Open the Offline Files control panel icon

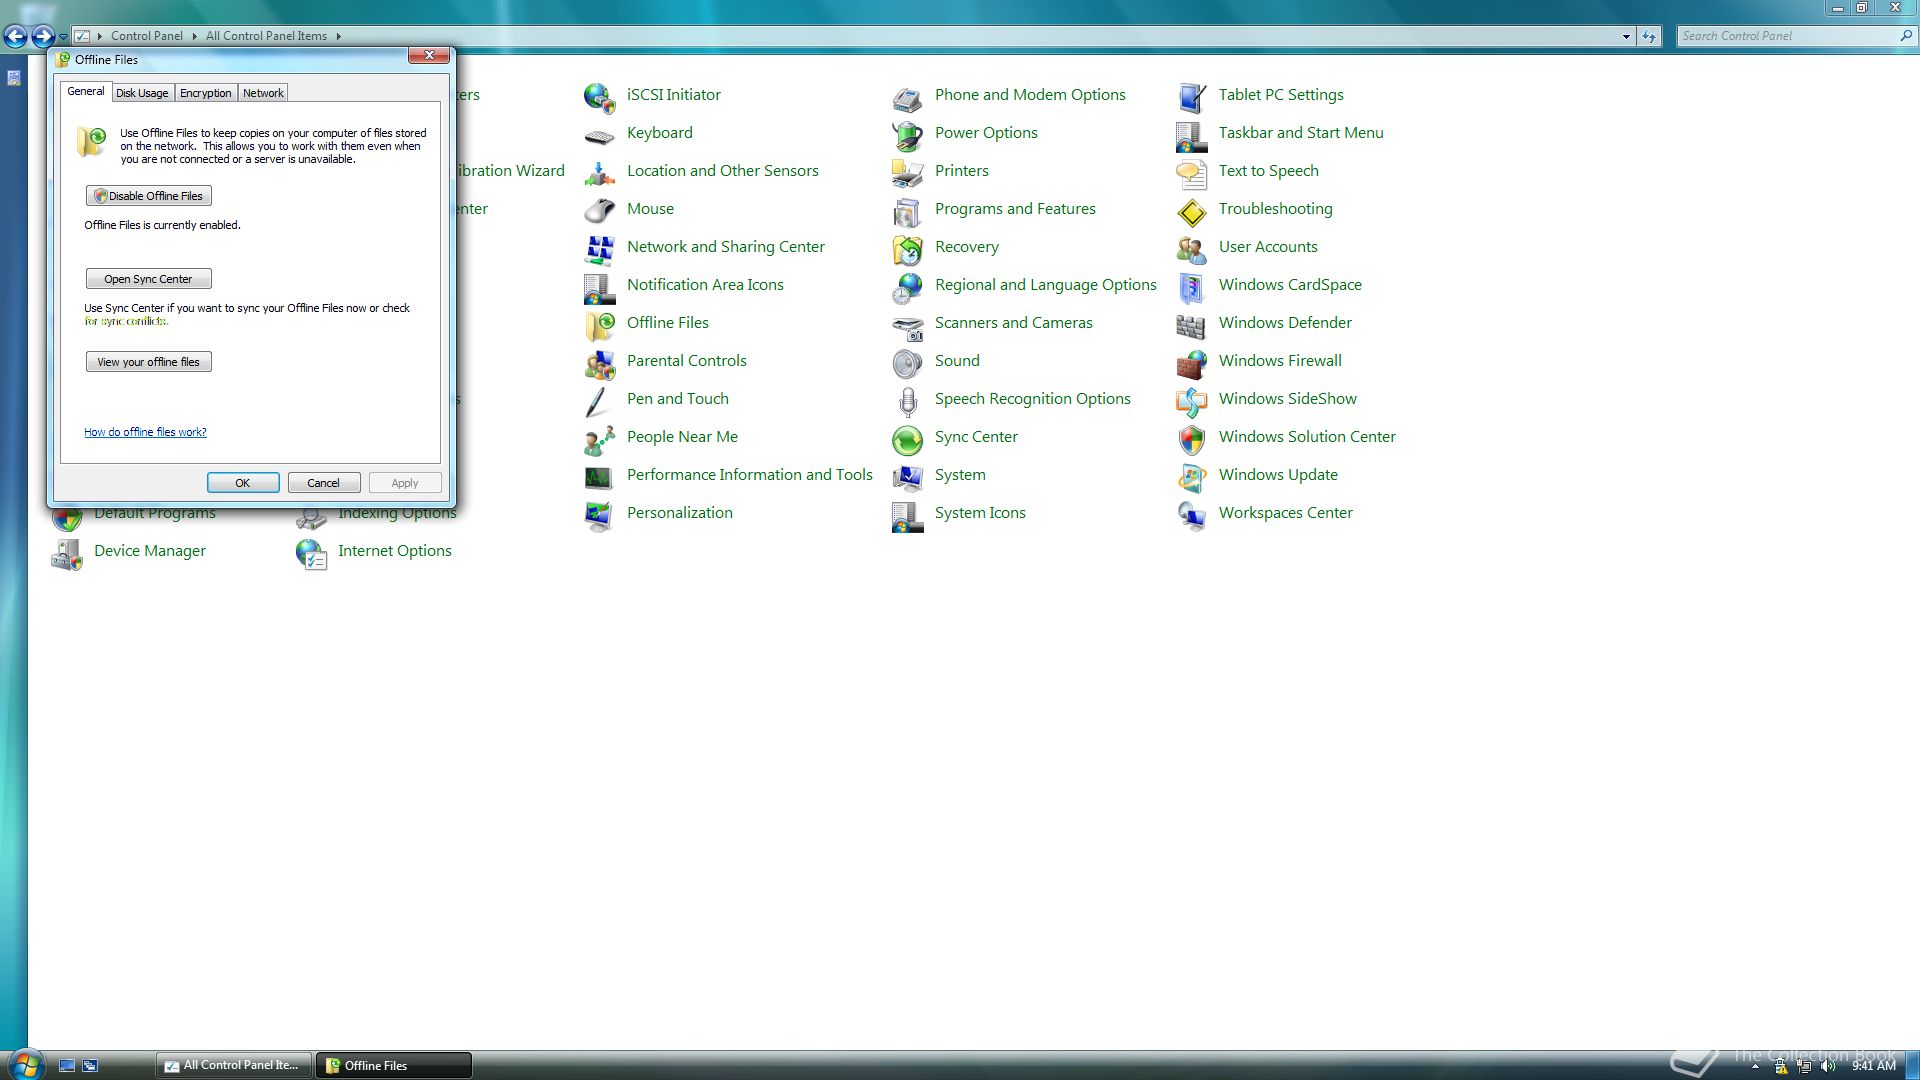pos(599,325)
